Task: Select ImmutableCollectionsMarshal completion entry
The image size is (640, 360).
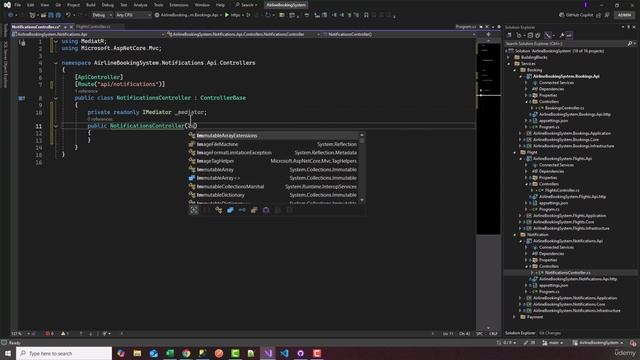Action: pyautogui.click(x=273, y=187)
